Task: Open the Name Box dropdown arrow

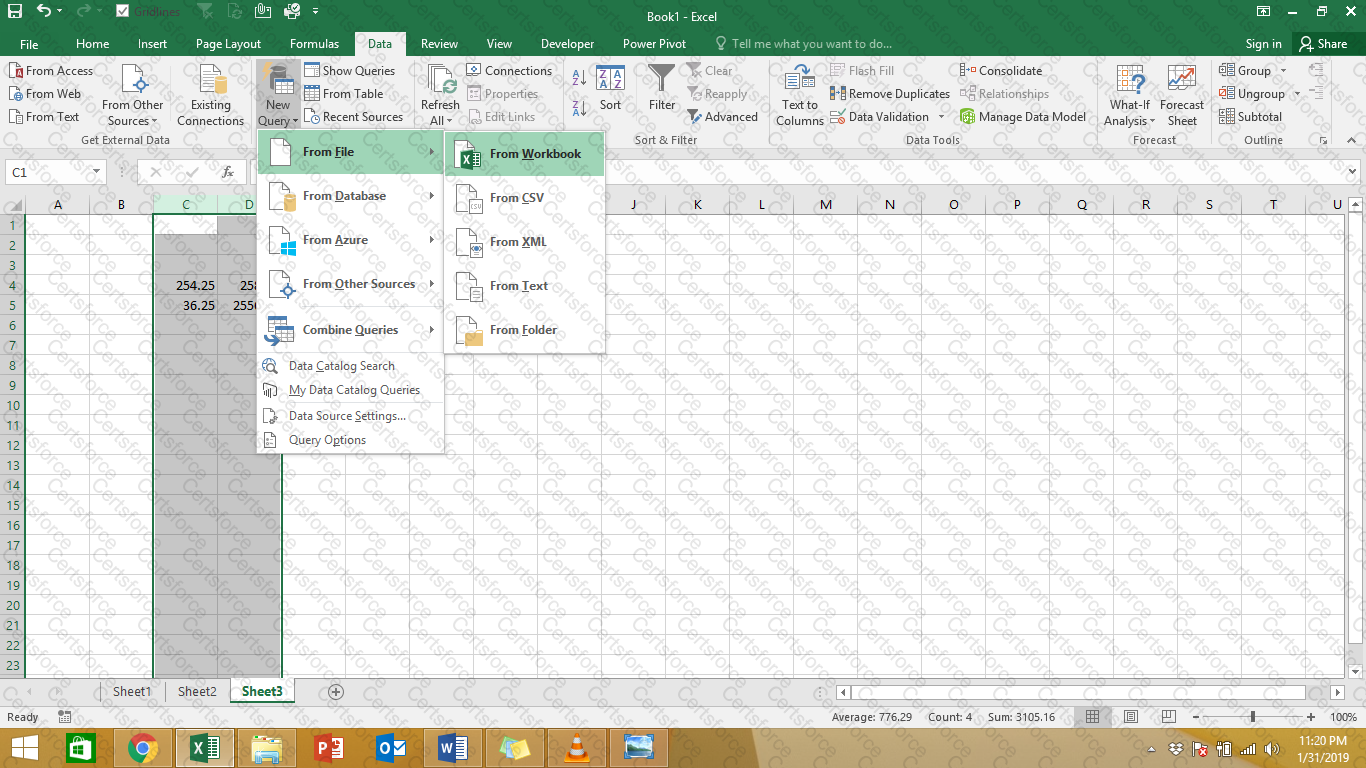Action: [x=96, y=172]
